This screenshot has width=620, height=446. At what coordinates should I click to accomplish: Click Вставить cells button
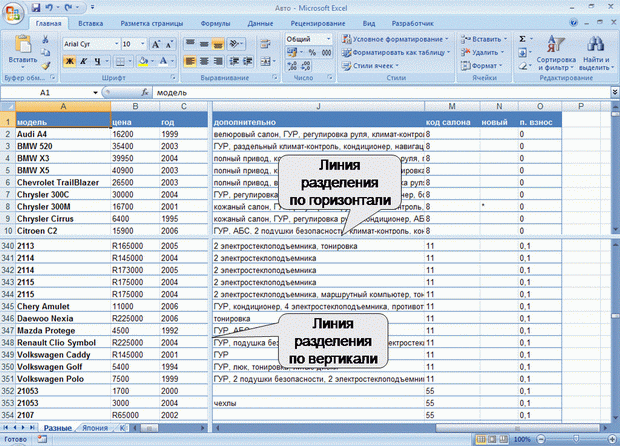pos(484,39)
